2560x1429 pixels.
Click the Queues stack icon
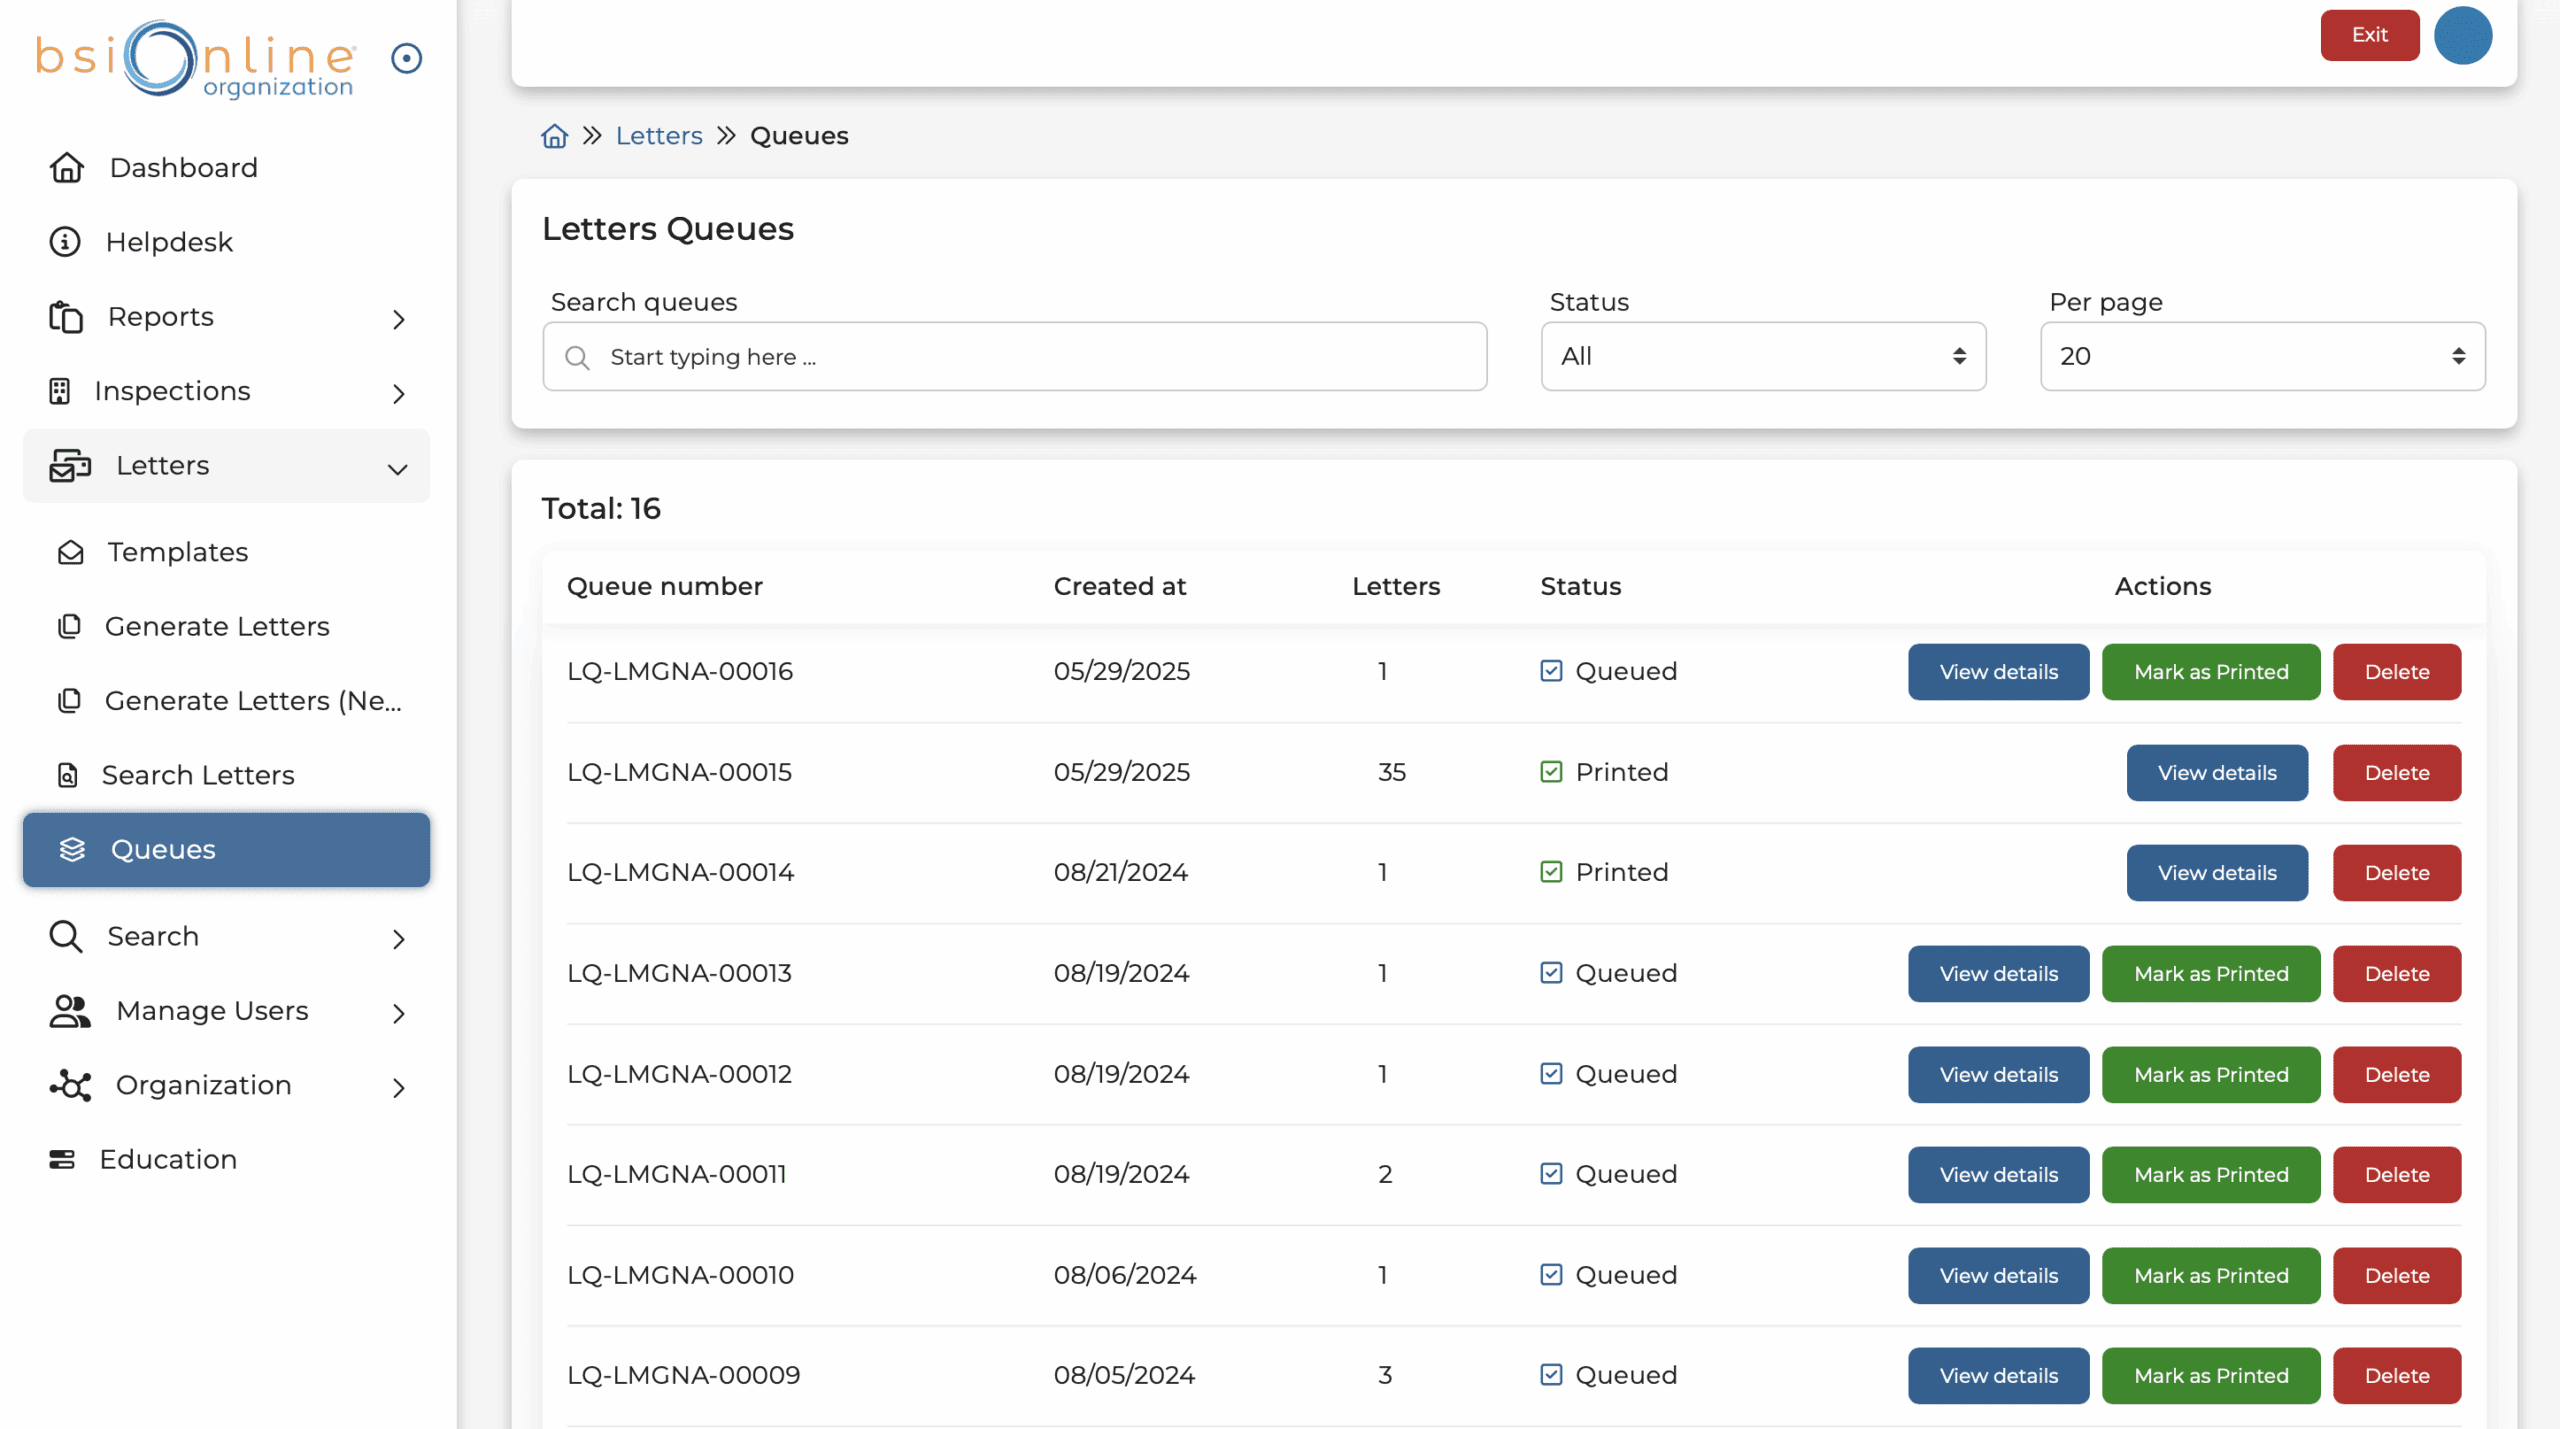point(72,849)
